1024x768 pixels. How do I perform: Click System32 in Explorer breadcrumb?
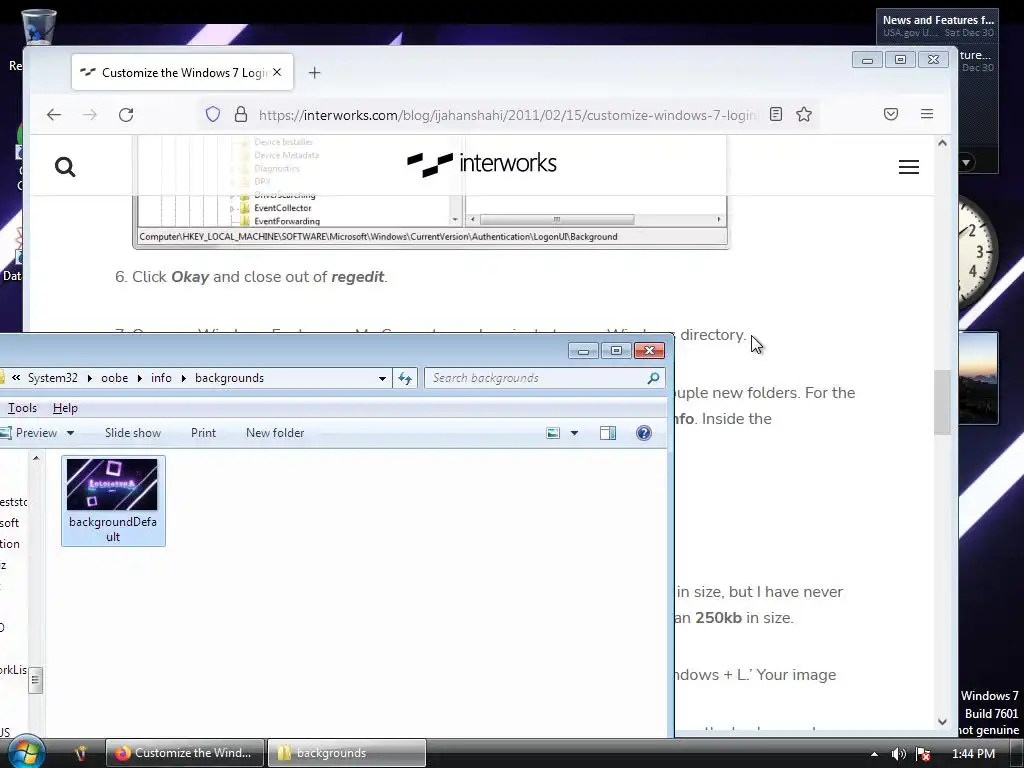[x=52, y=378]
